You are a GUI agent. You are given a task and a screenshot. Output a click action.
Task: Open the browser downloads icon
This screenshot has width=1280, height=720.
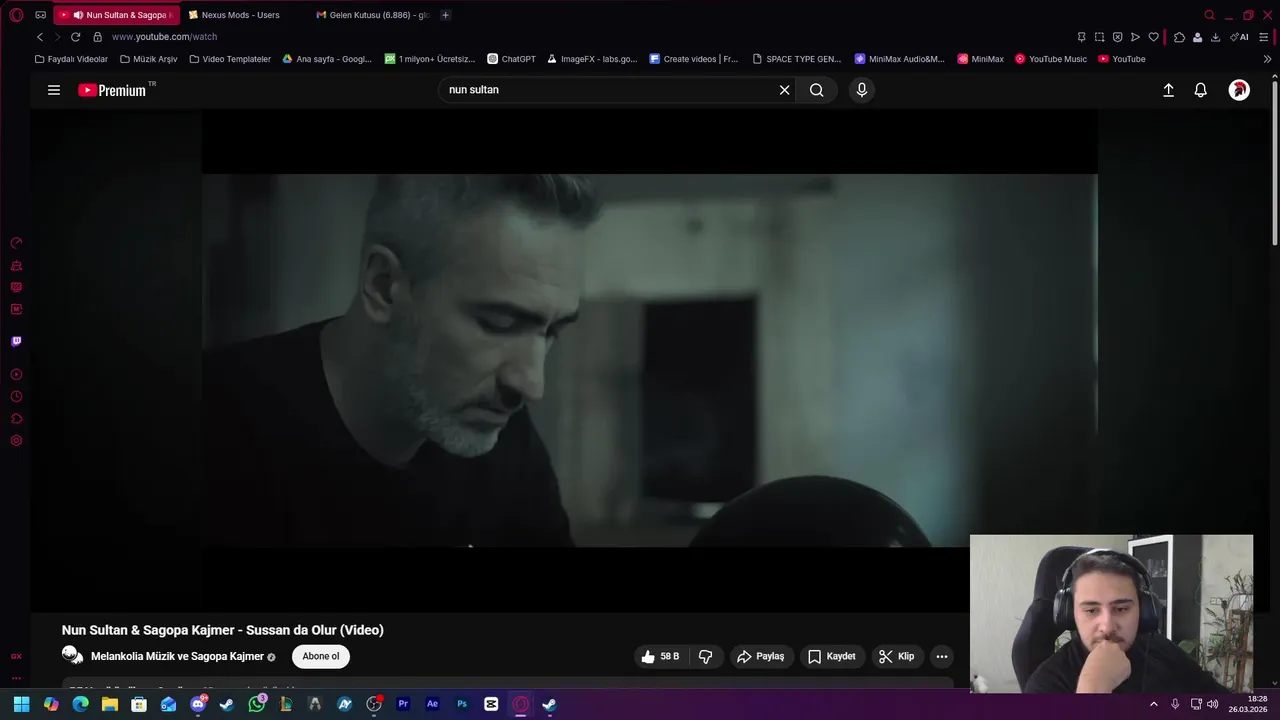tap(1215, 37)
